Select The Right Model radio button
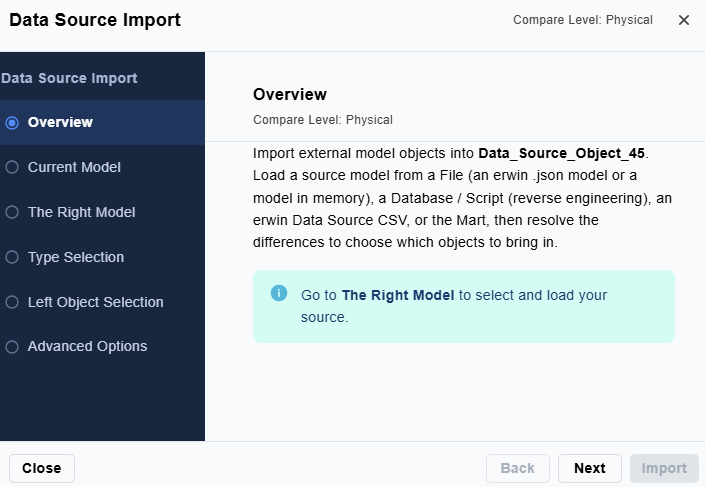This screenshot has height=487, width=705. [12, 212]
